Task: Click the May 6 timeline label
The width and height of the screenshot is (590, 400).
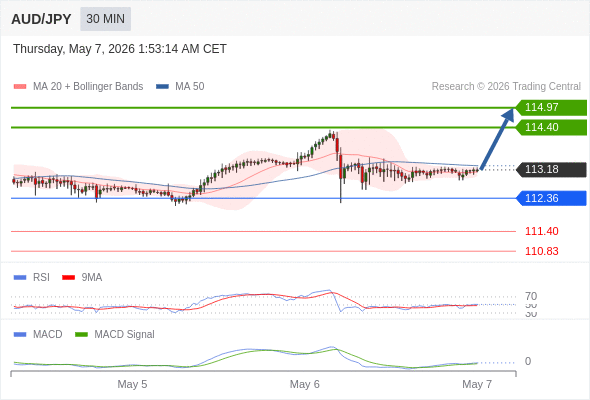Action: click(x=304, y=384)
